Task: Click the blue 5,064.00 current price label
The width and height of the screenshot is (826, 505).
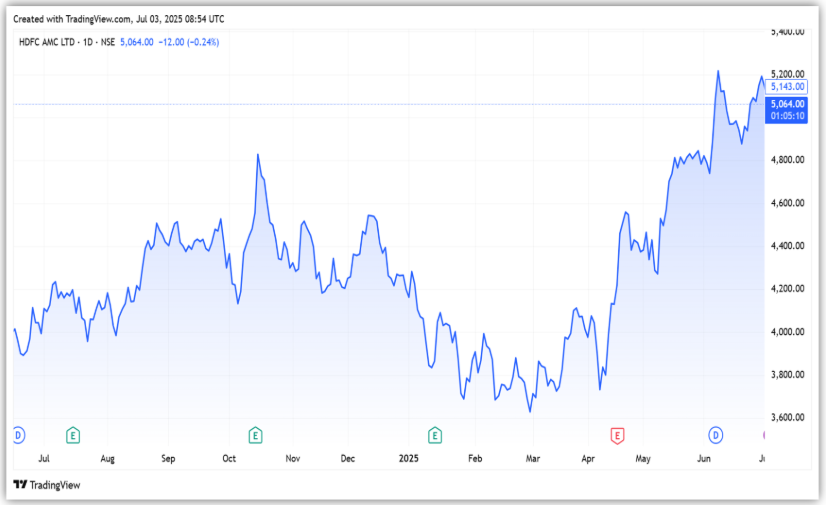Action: (x=787, y=103)
